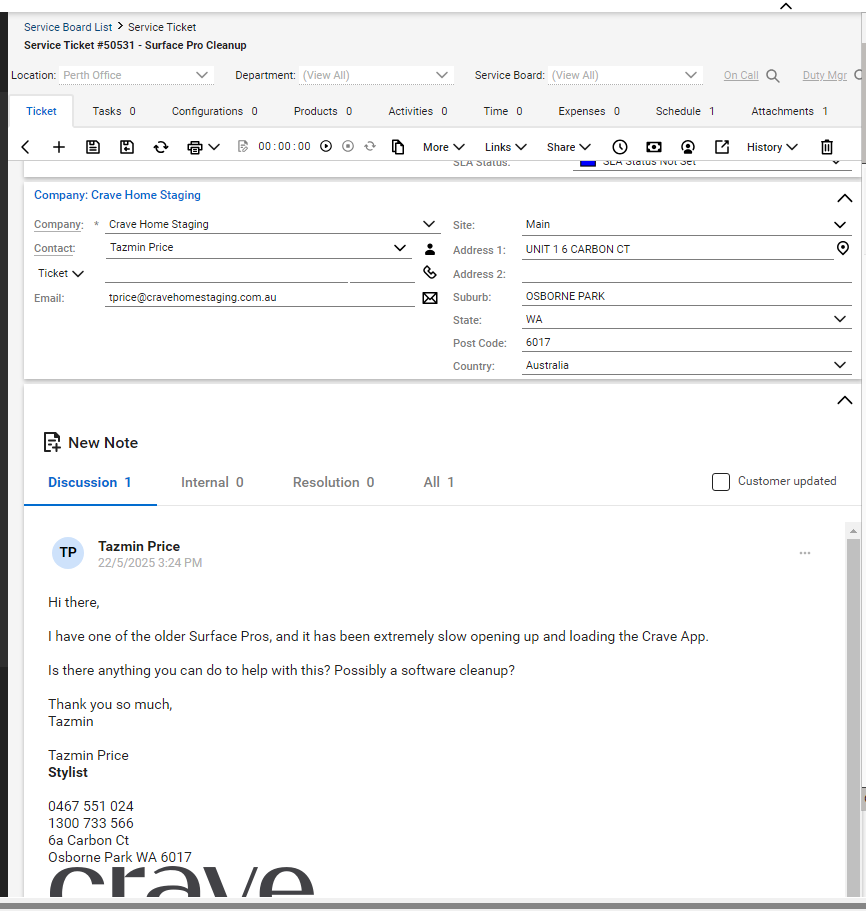This screenshot has height=911, width=866.
Task: Save the ticket with the floppy disk icon
Action: point(93,147)
